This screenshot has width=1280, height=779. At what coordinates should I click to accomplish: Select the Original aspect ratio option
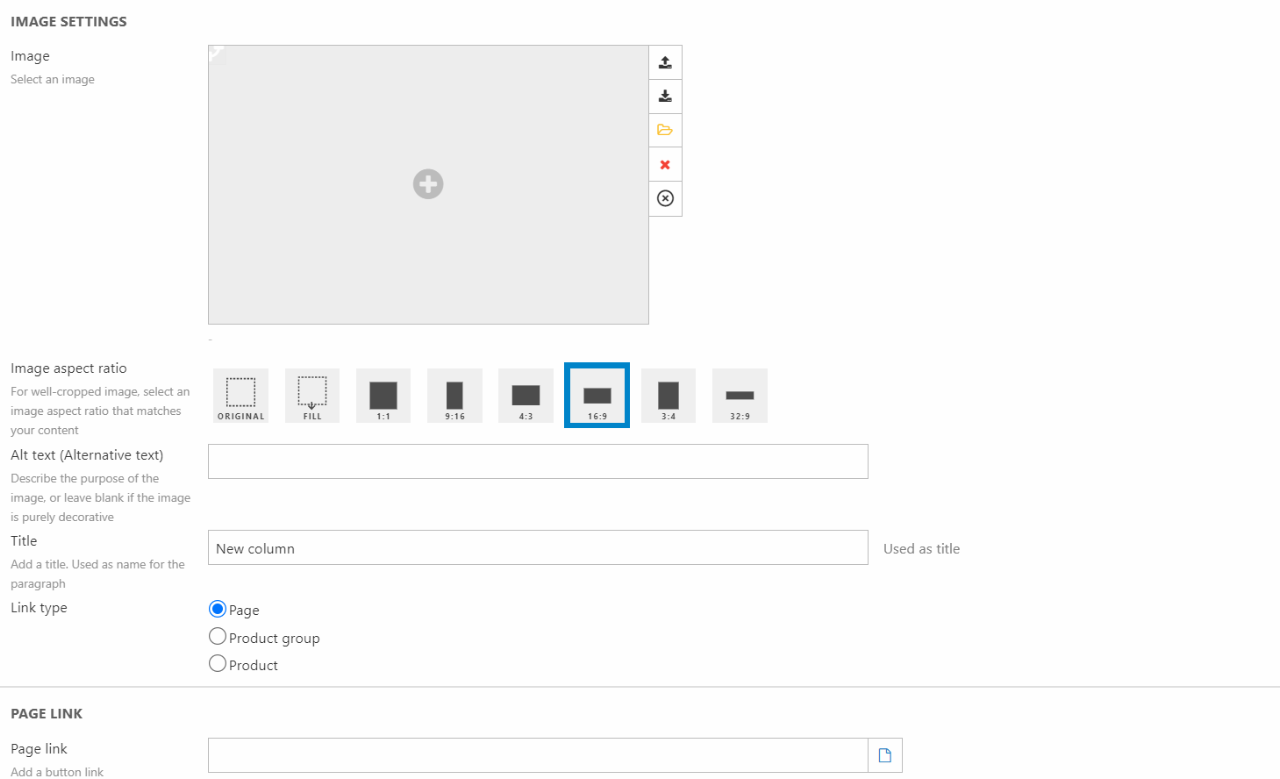point(241,396)
